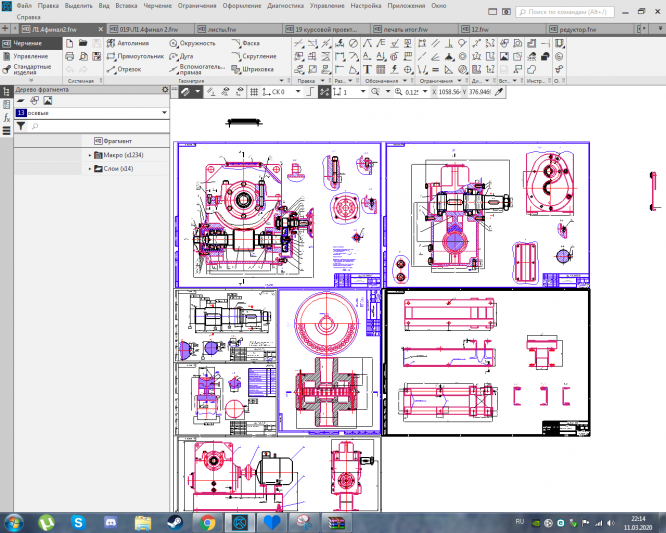The height and width of the screenshot is (533, 666).
Task: Open the СК 0 coordinate system dropdown
Action: pos(298,92)
